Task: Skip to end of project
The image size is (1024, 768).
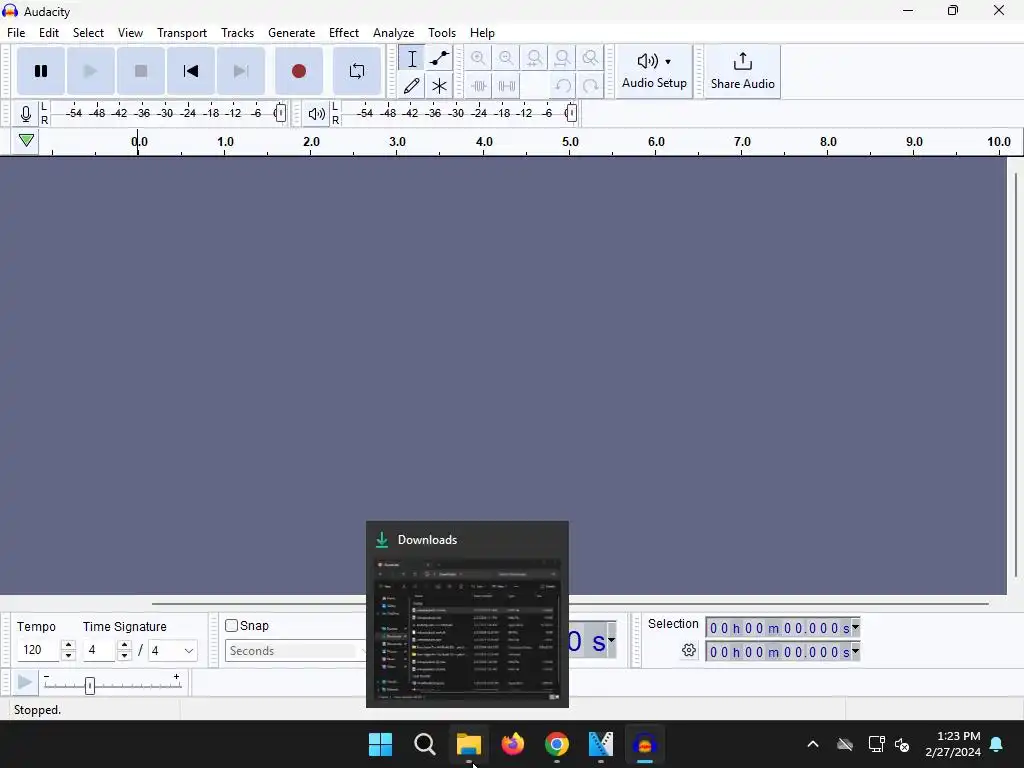Action: 241,71
